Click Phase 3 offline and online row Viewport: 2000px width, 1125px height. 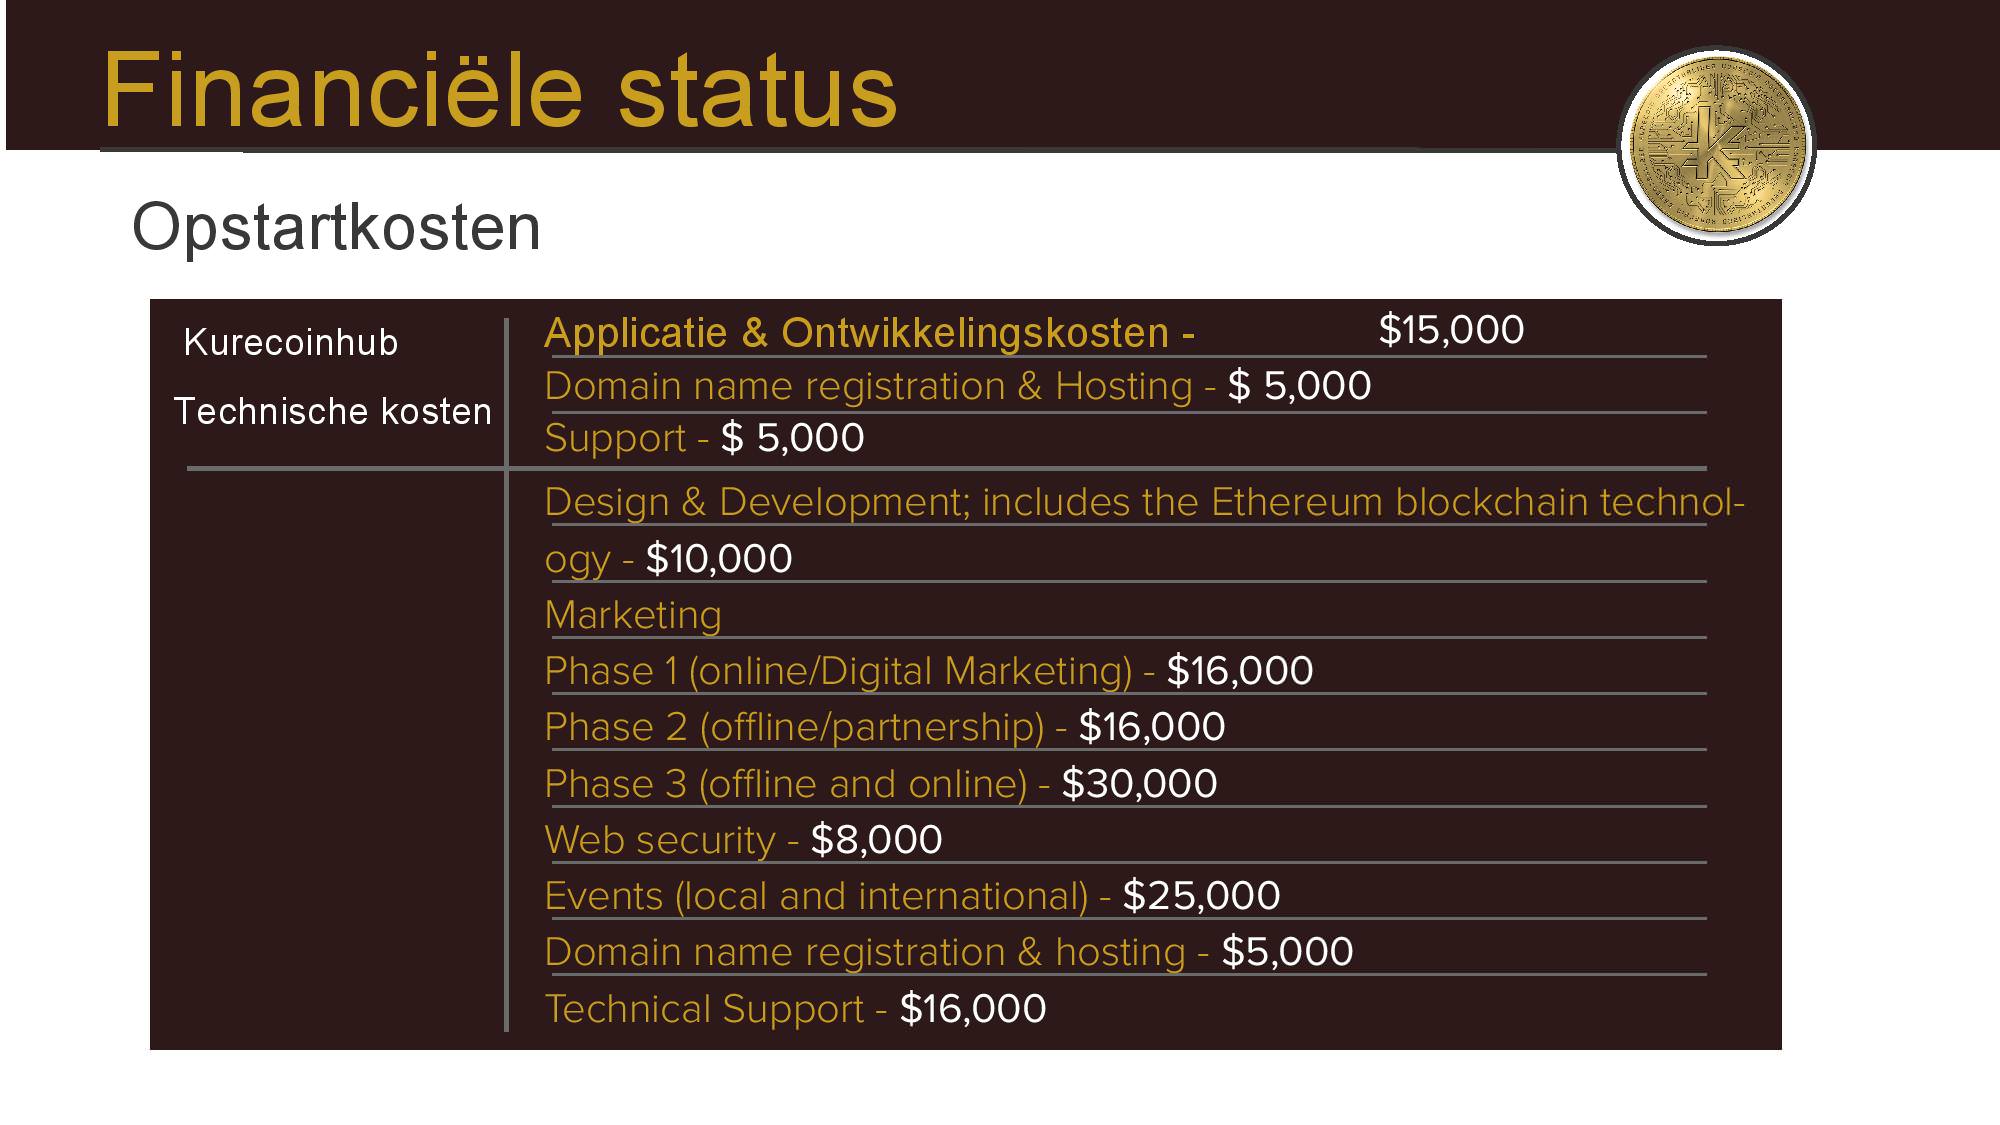pyautogui.click(x=881, y=784)
